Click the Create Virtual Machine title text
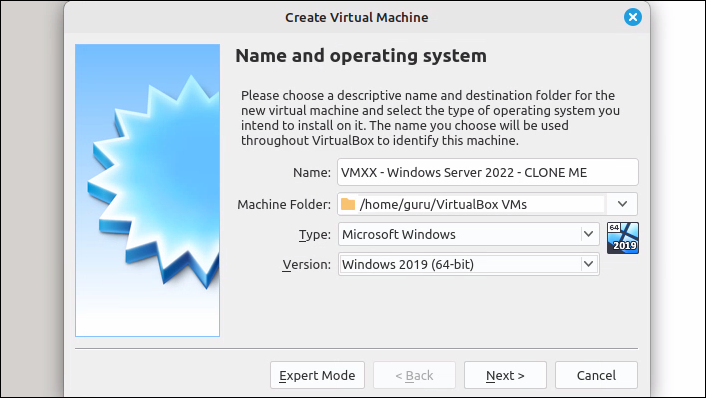Viewport: 706px width, 398px height. coord(357,17)
